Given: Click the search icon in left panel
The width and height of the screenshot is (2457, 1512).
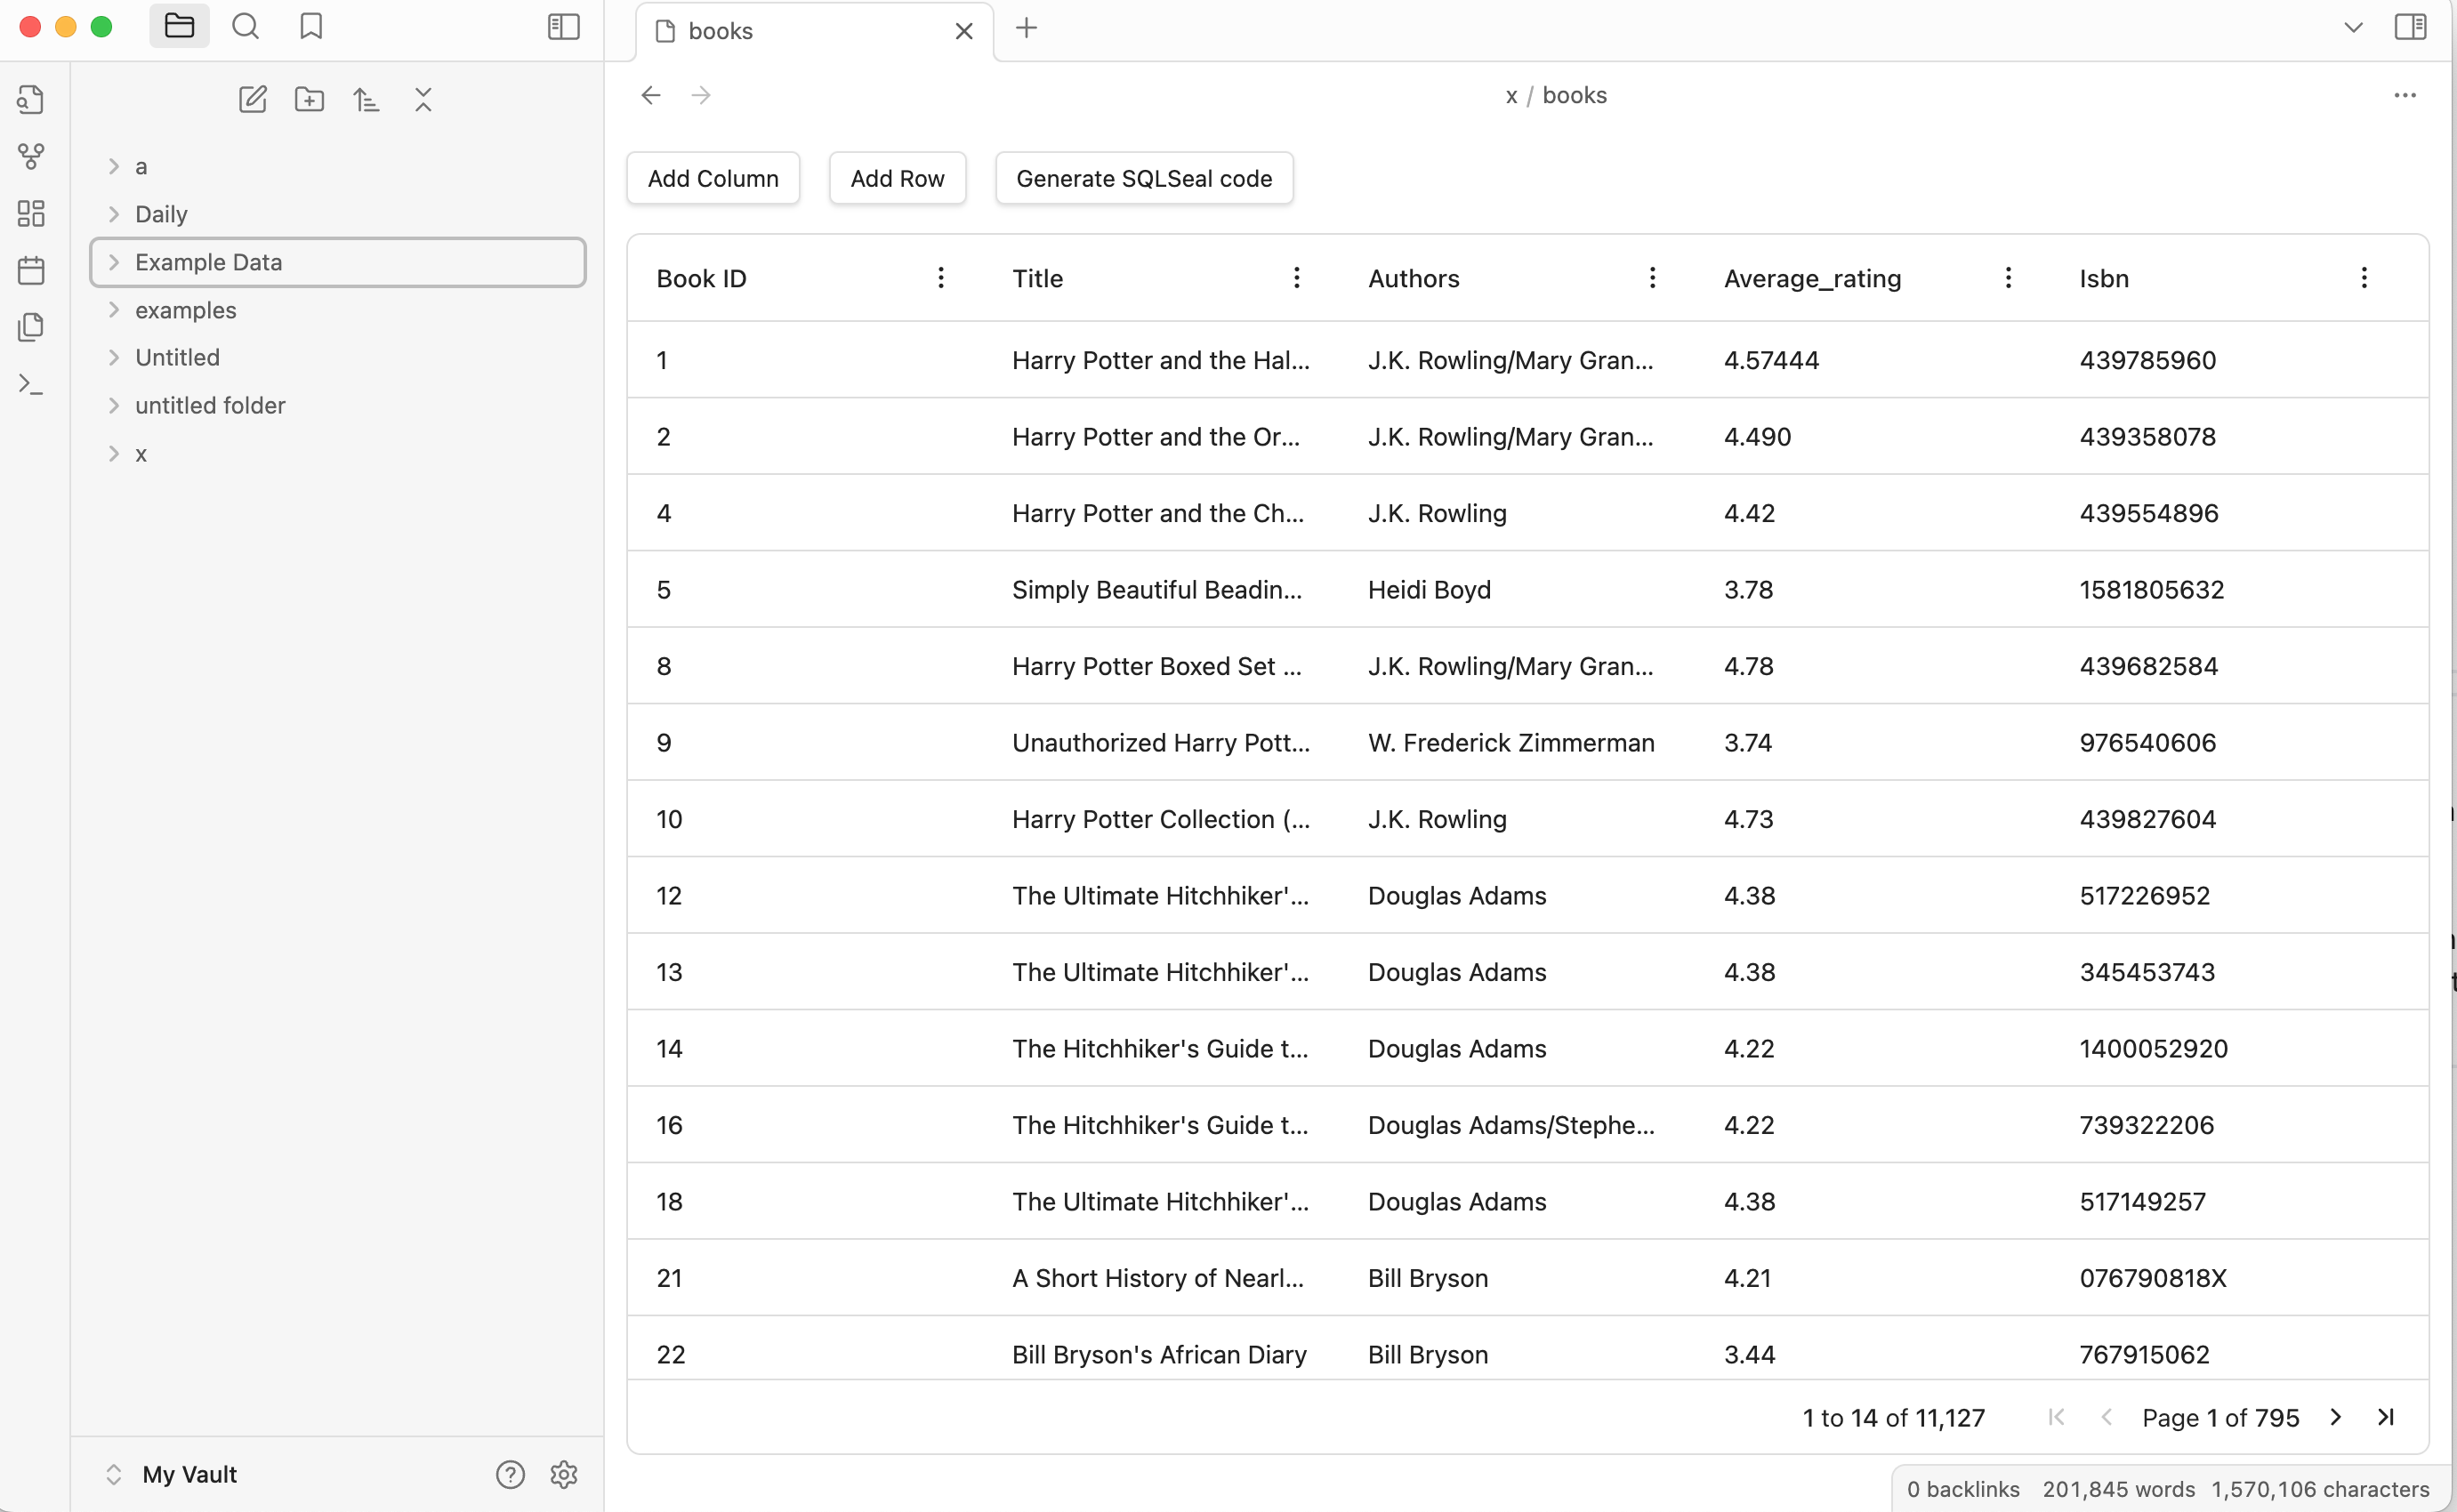Looking at the screenshot, I should [x=246, y=27].
